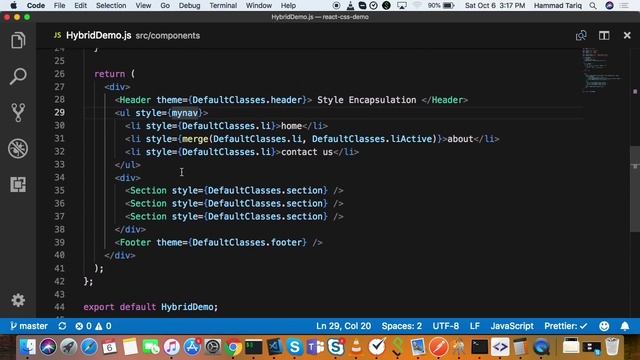Screen dimensions: 640x360
Task: Open the Help menu
Action: [288, 5]
